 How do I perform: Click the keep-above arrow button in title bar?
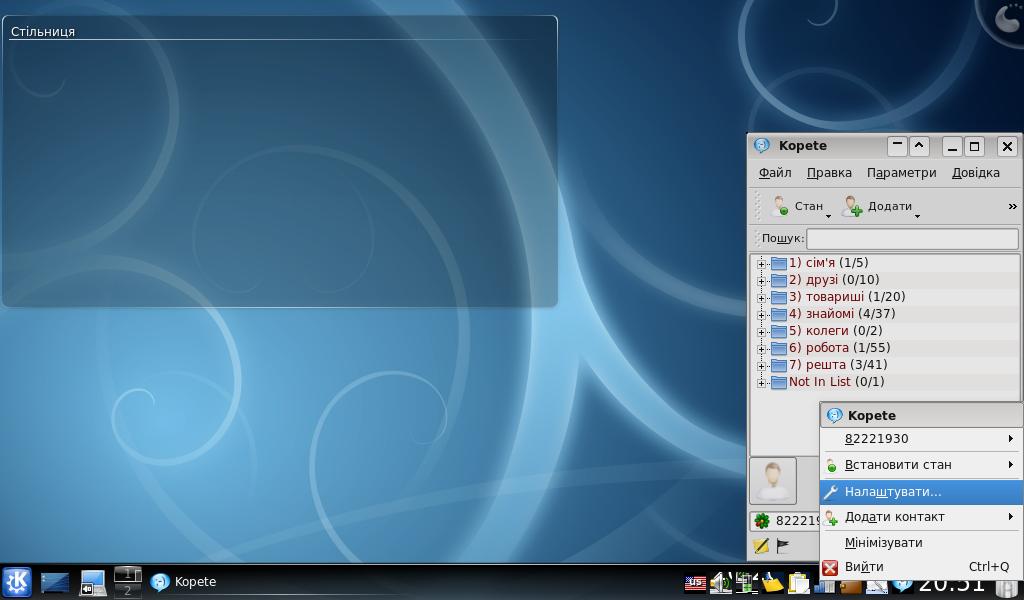919,146
